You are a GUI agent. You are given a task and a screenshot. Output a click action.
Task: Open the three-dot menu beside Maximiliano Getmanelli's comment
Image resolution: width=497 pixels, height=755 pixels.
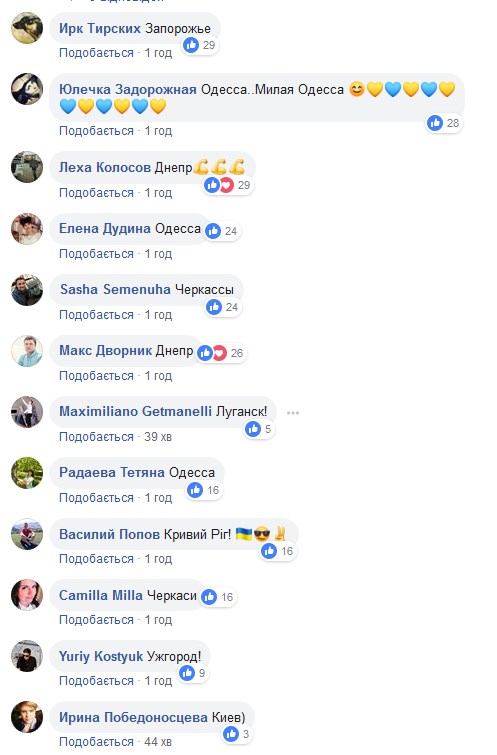(293, 413)
